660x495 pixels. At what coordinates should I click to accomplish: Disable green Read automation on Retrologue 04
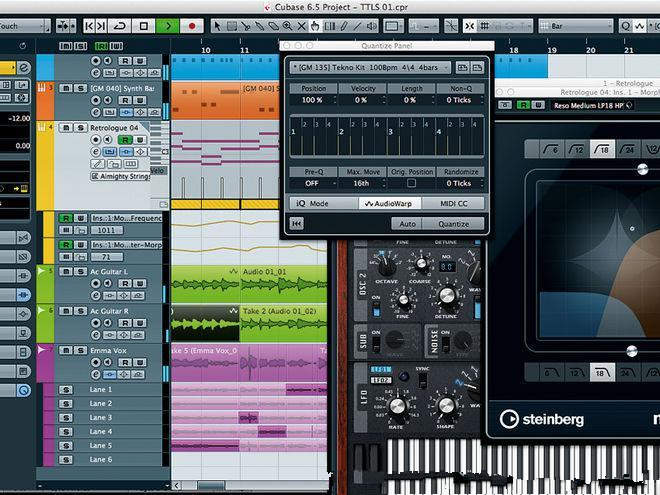[x=125, y=139]
